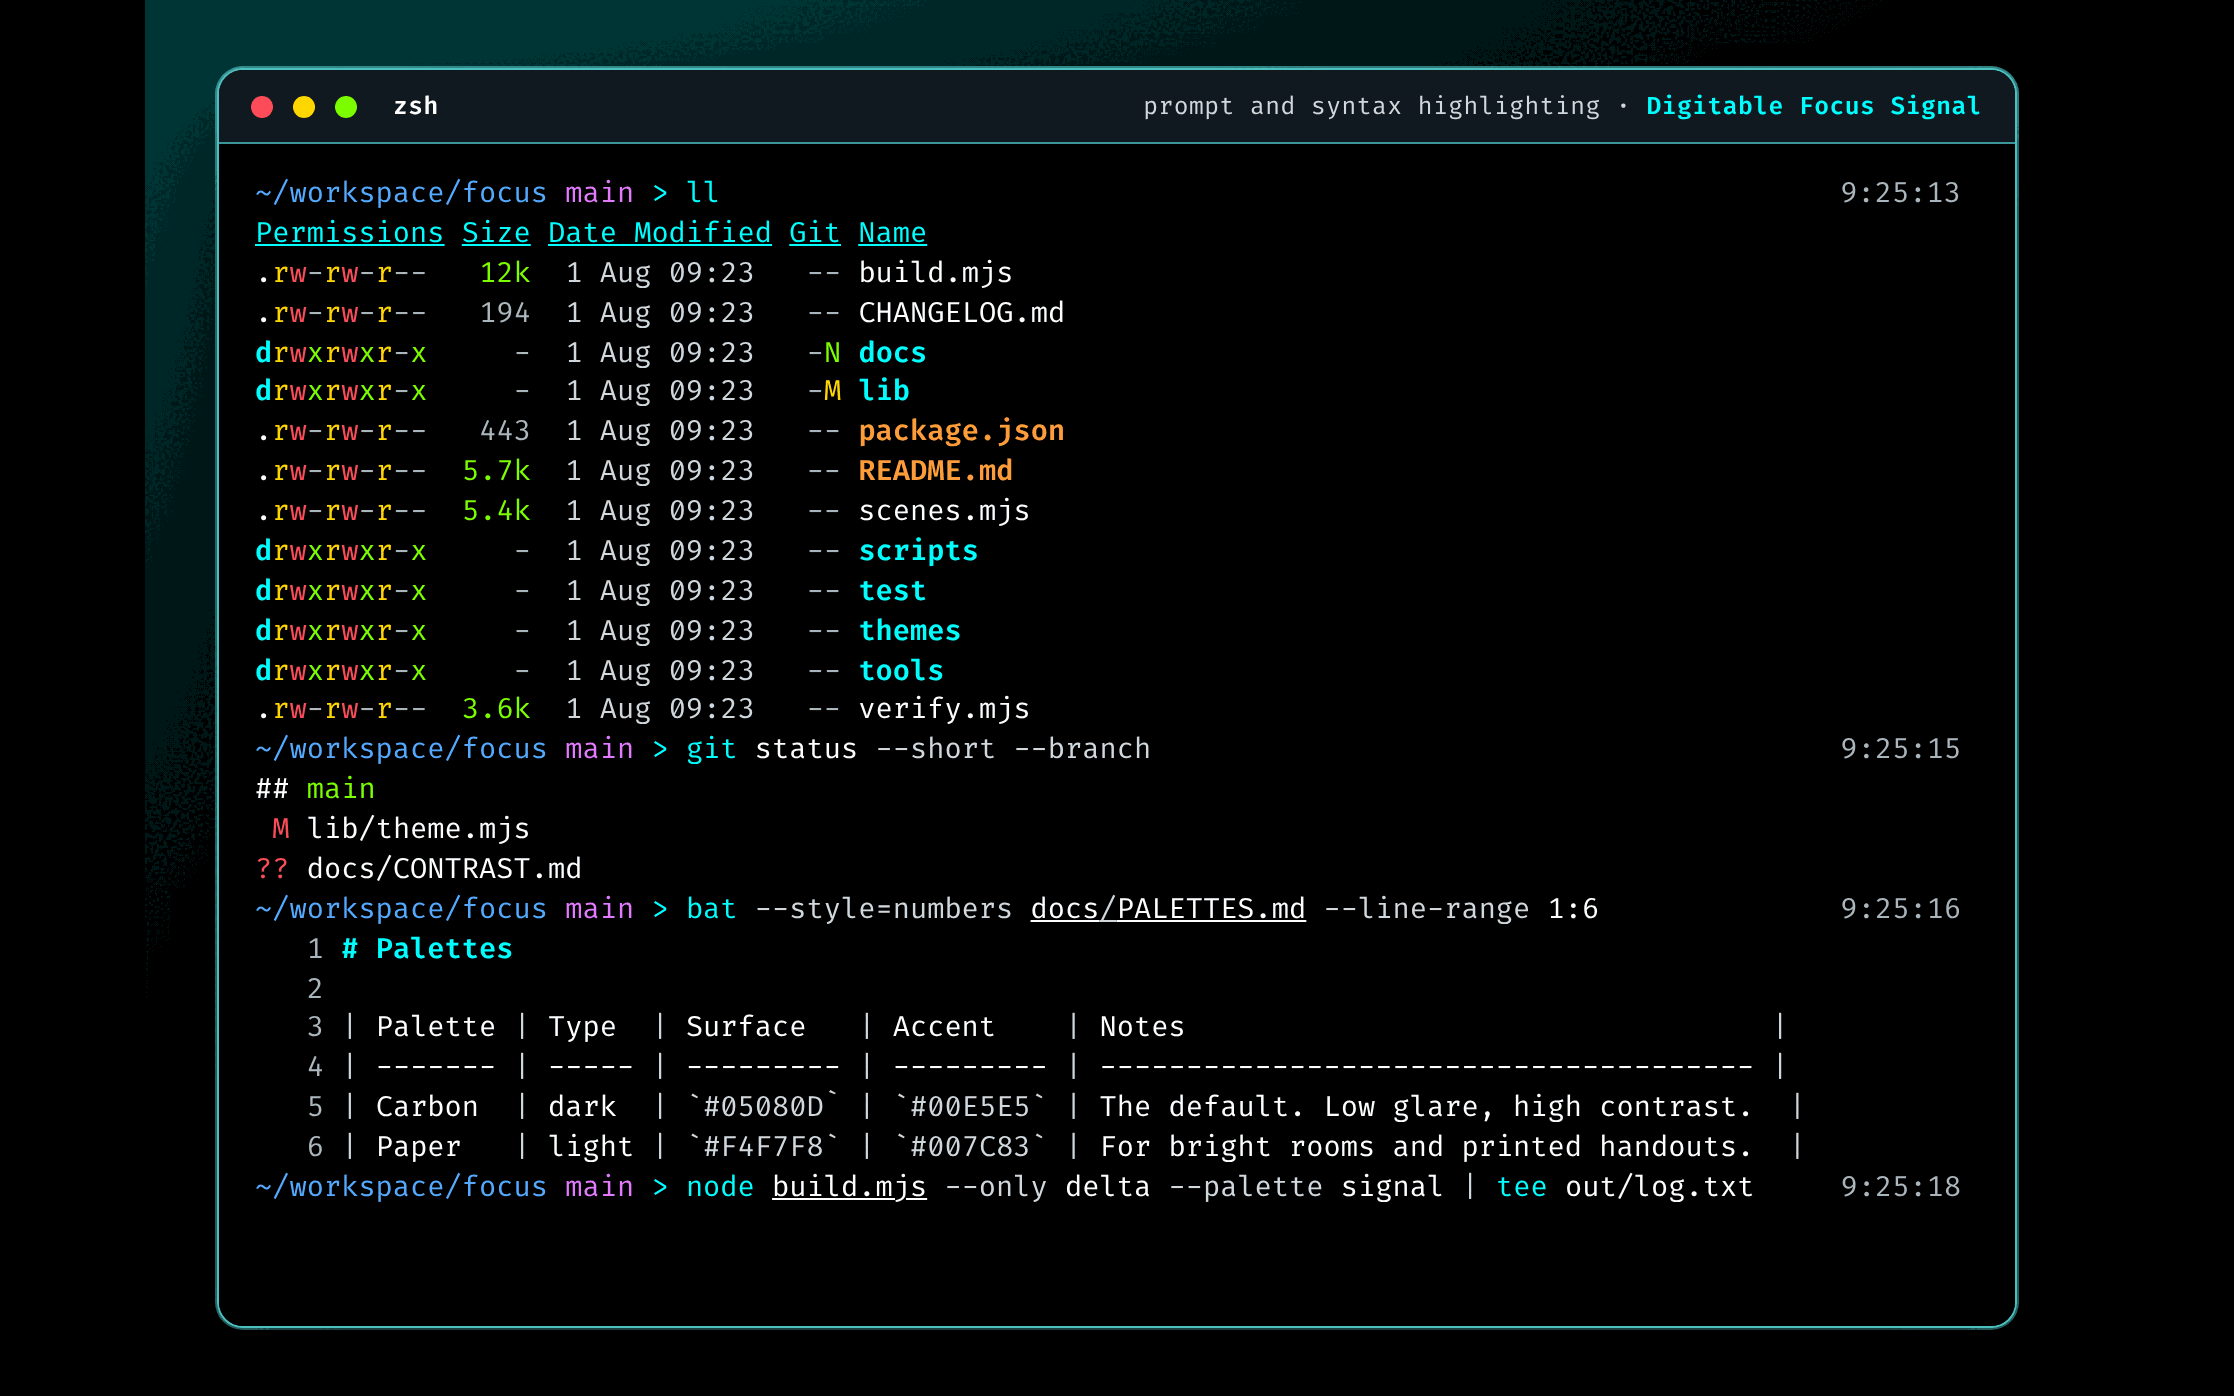The image size is (2234, 1396).
Task: Click the #007C83 accent value
Action: (970, 1147)
